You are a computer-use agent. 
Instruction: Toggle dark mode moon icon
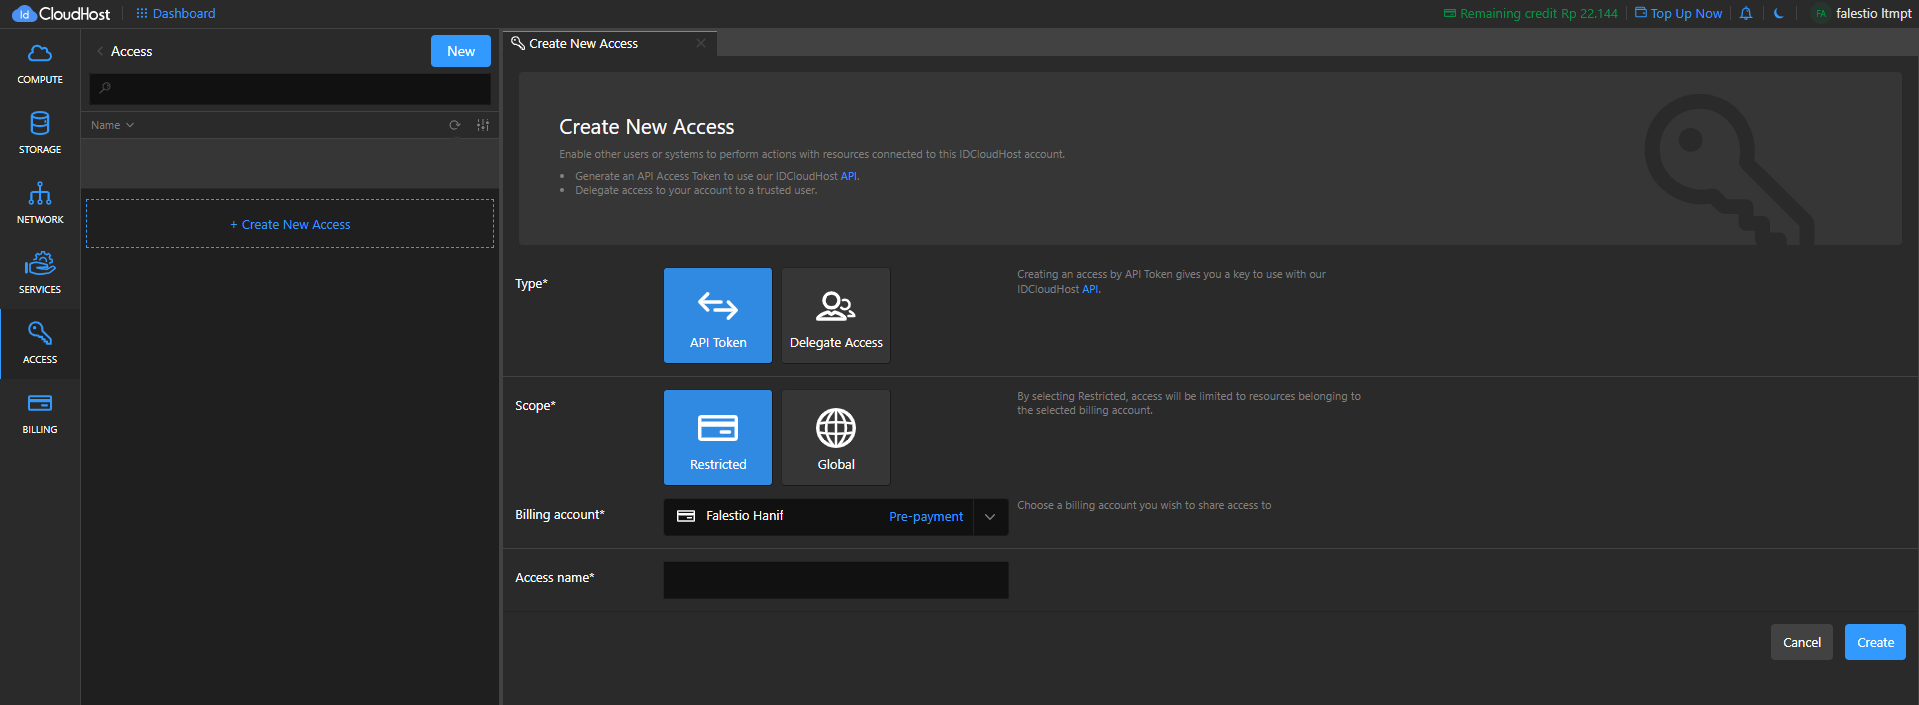click(1779, 14)
